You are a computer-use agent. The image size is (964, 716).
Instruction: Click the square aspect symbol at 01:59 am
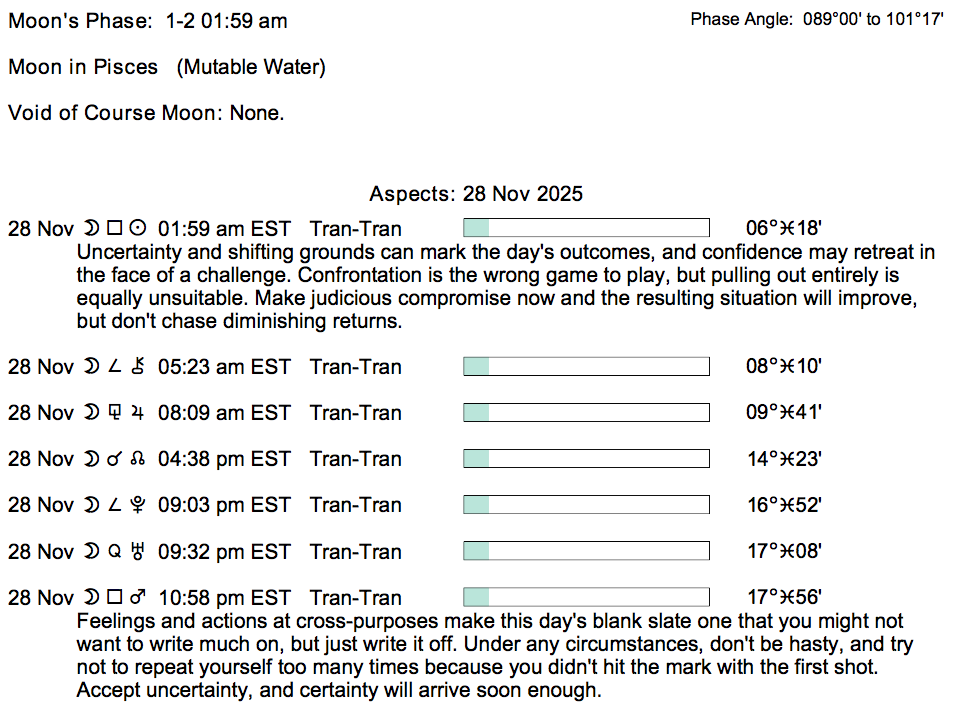(x=115, y=229)
